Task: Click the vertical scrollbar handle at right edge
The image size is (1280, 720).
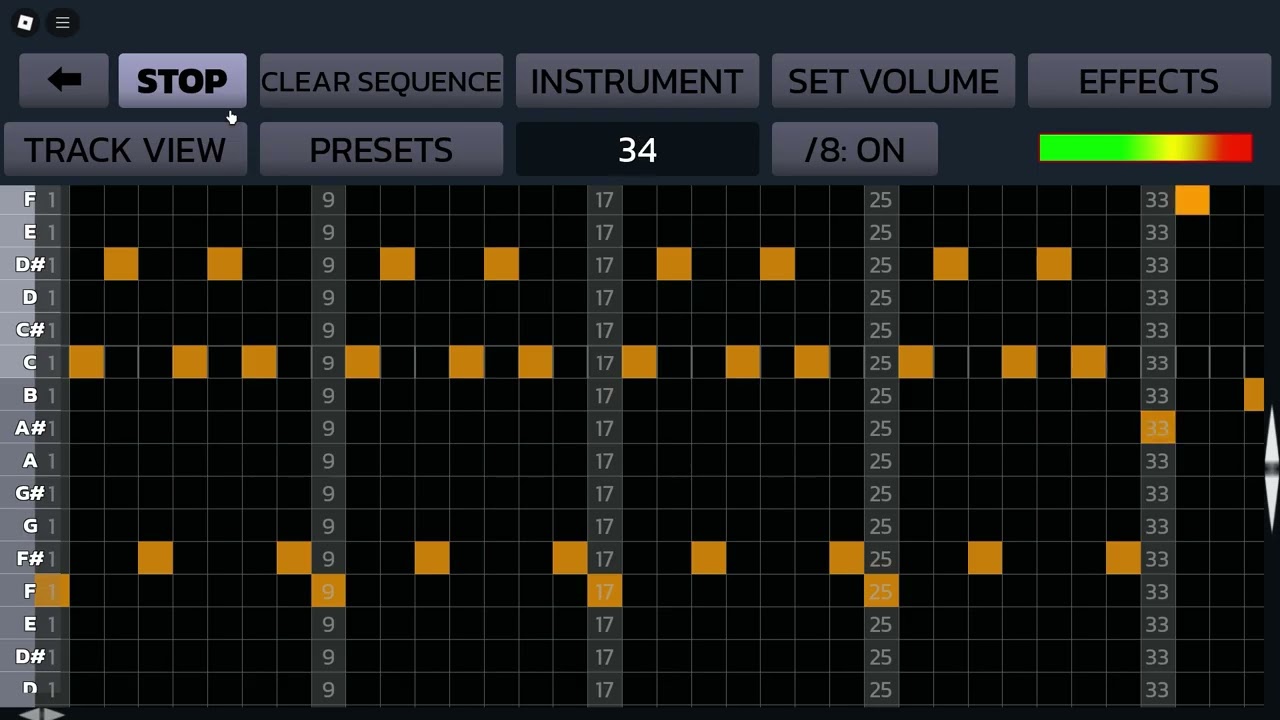Action: click(1272, 467)
